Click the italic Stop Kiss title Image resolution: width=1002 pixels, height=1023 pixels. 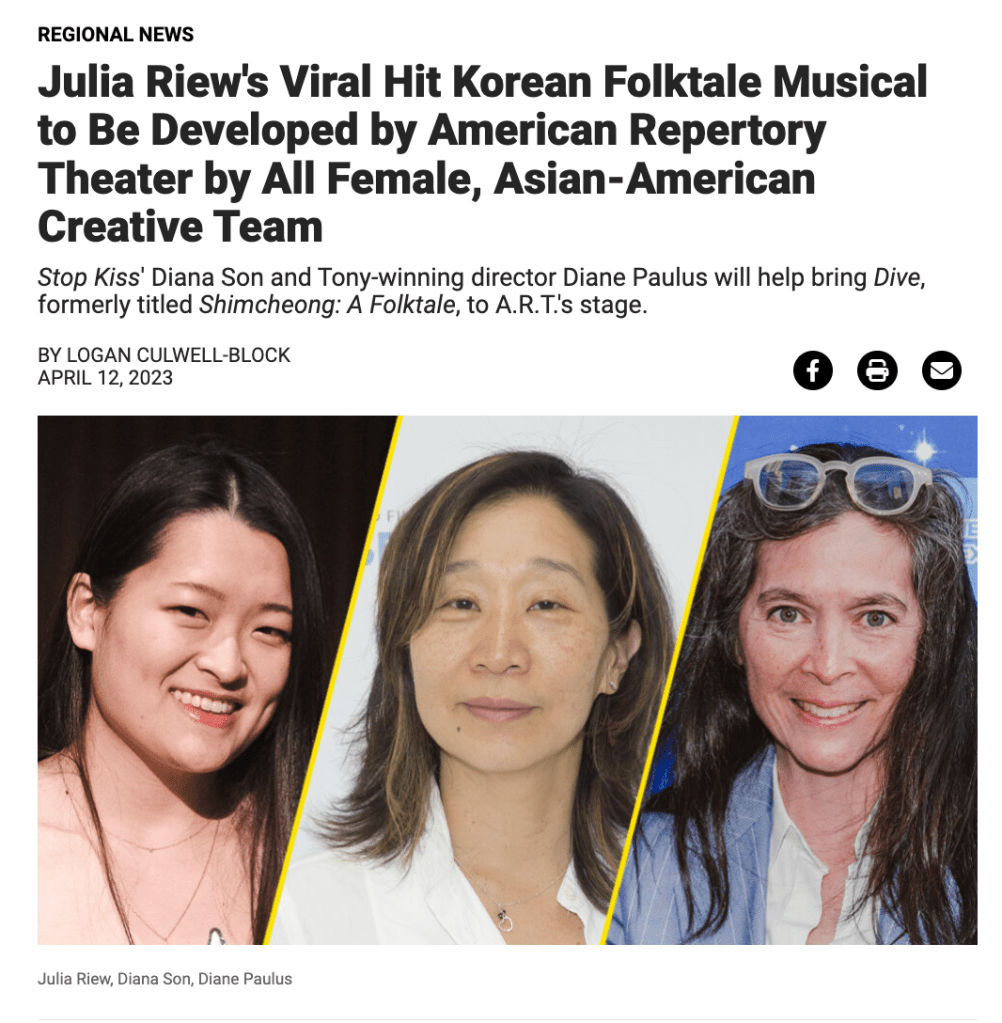pyautogui.click(x=89, y=278)
